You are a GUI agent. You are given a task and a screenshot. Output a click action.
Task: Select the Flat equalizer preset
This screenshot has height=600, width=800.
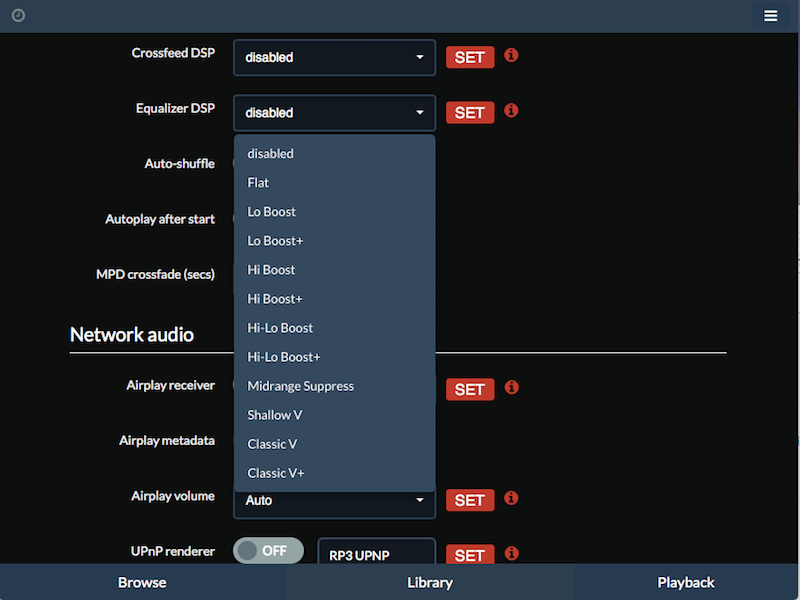[x=335, y=183]
